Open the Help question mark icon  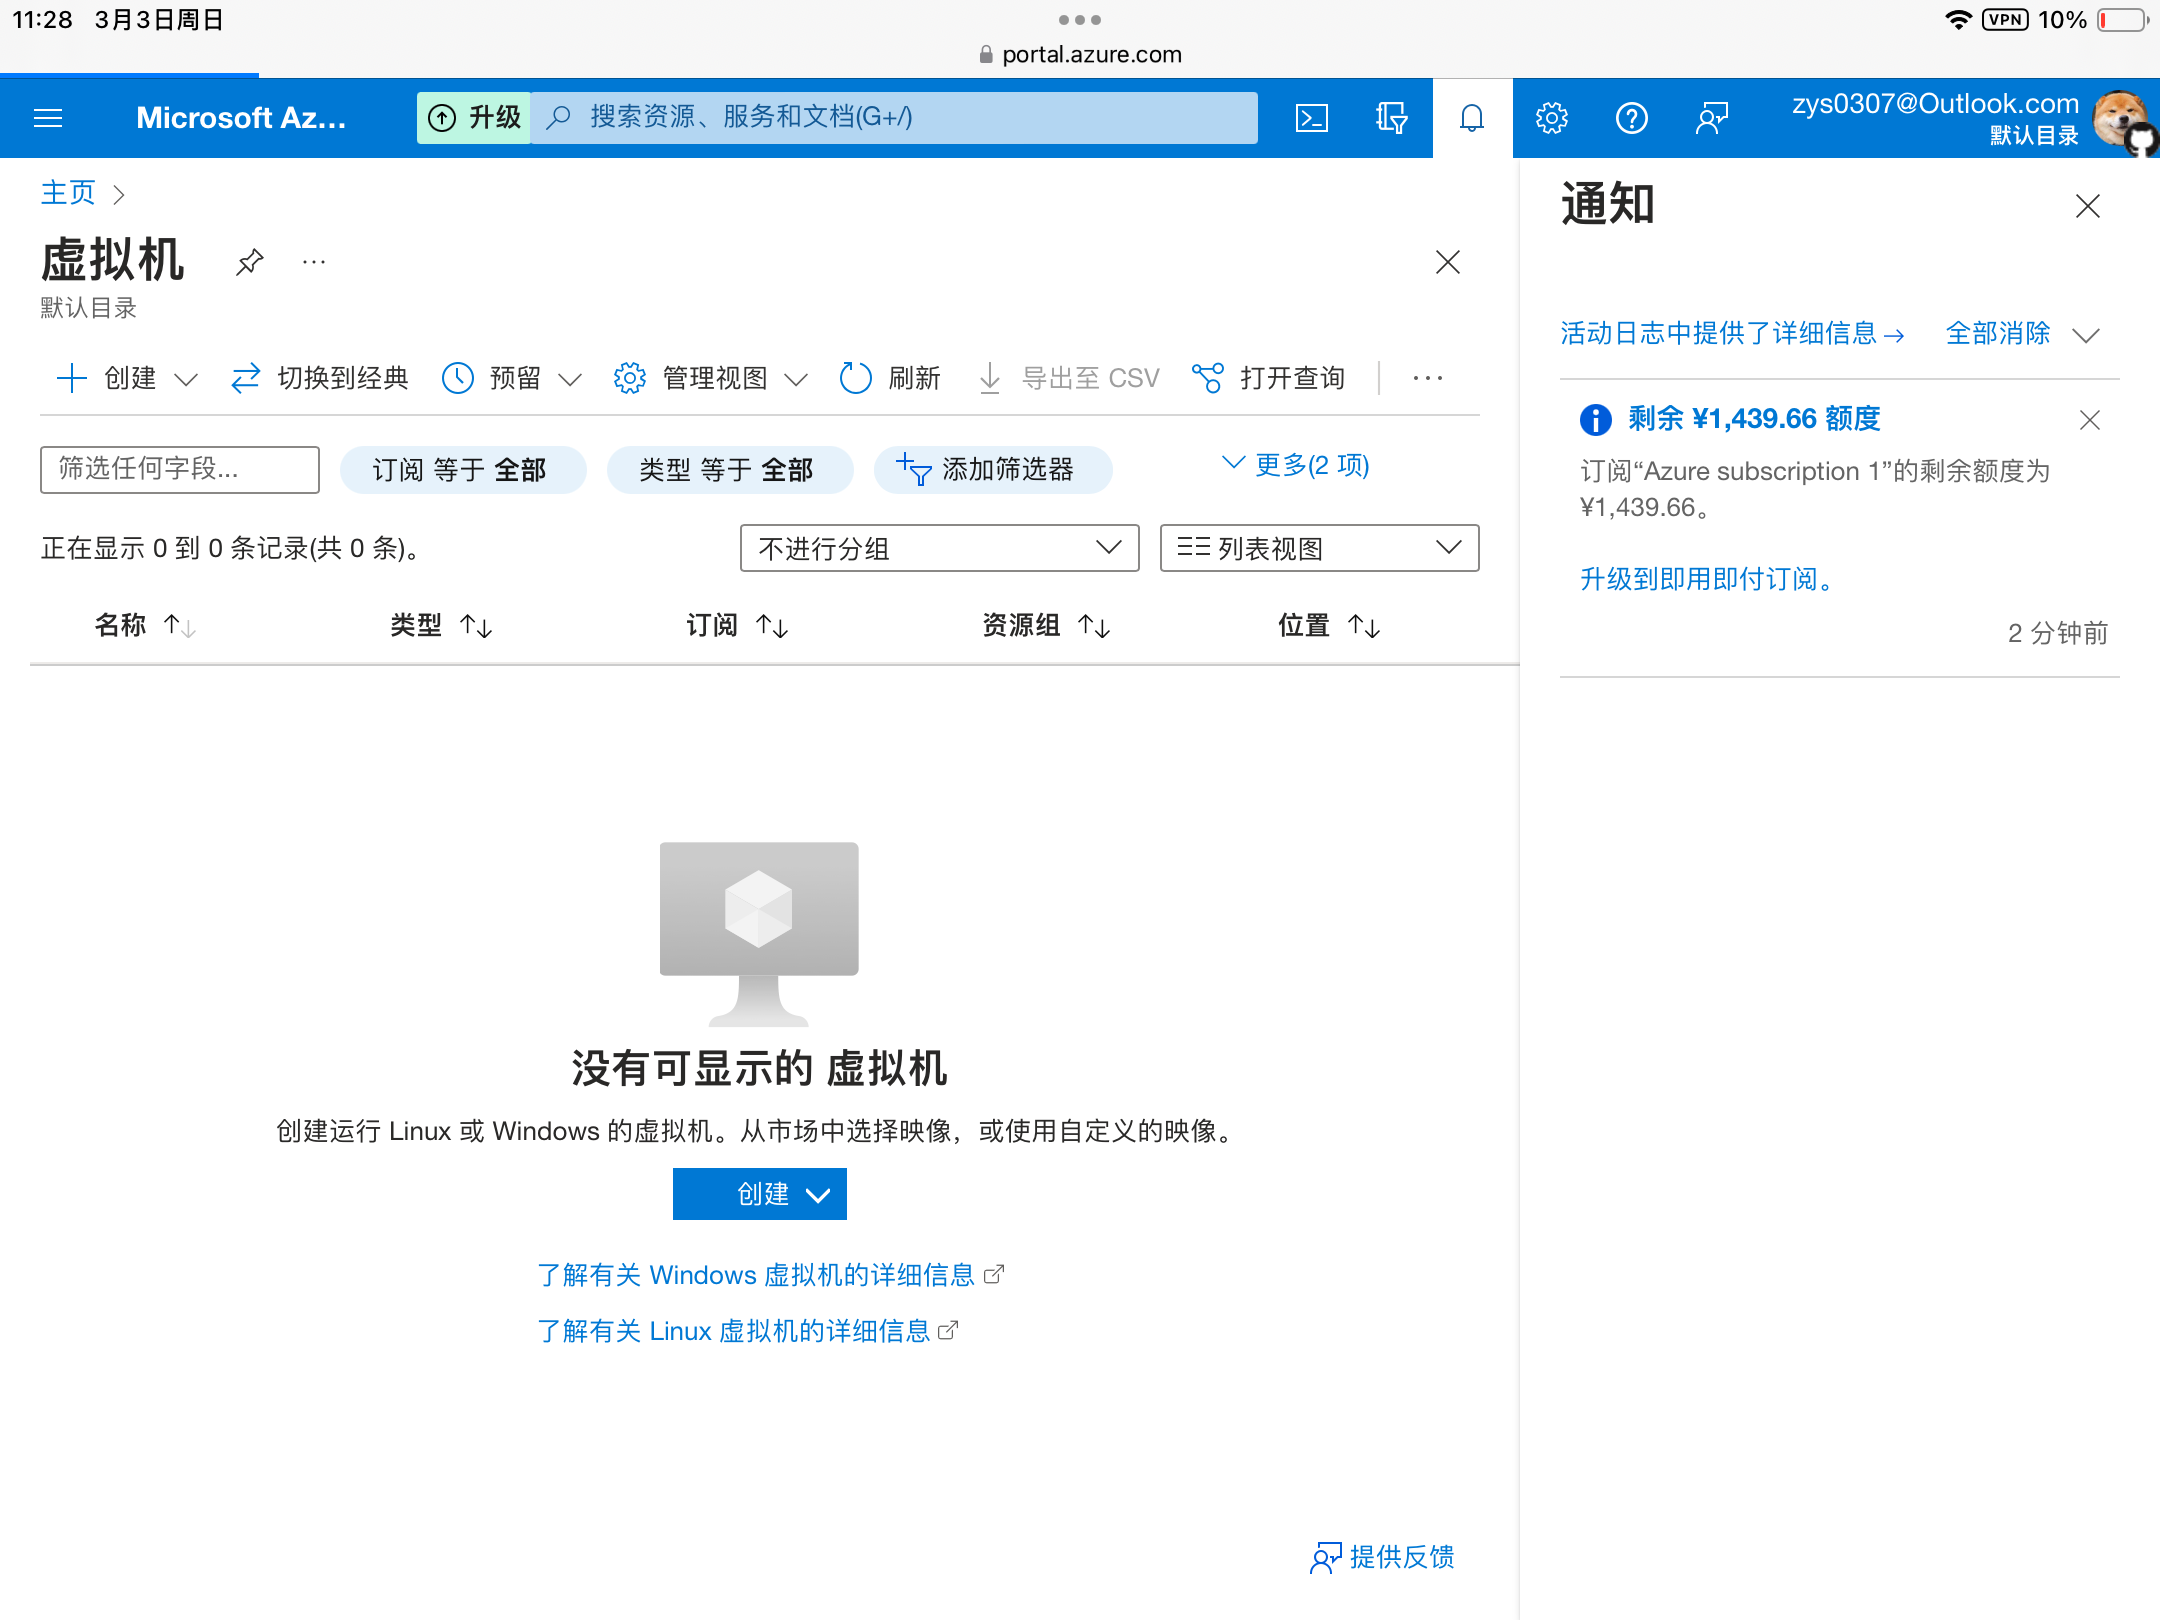pos(1631,118)
